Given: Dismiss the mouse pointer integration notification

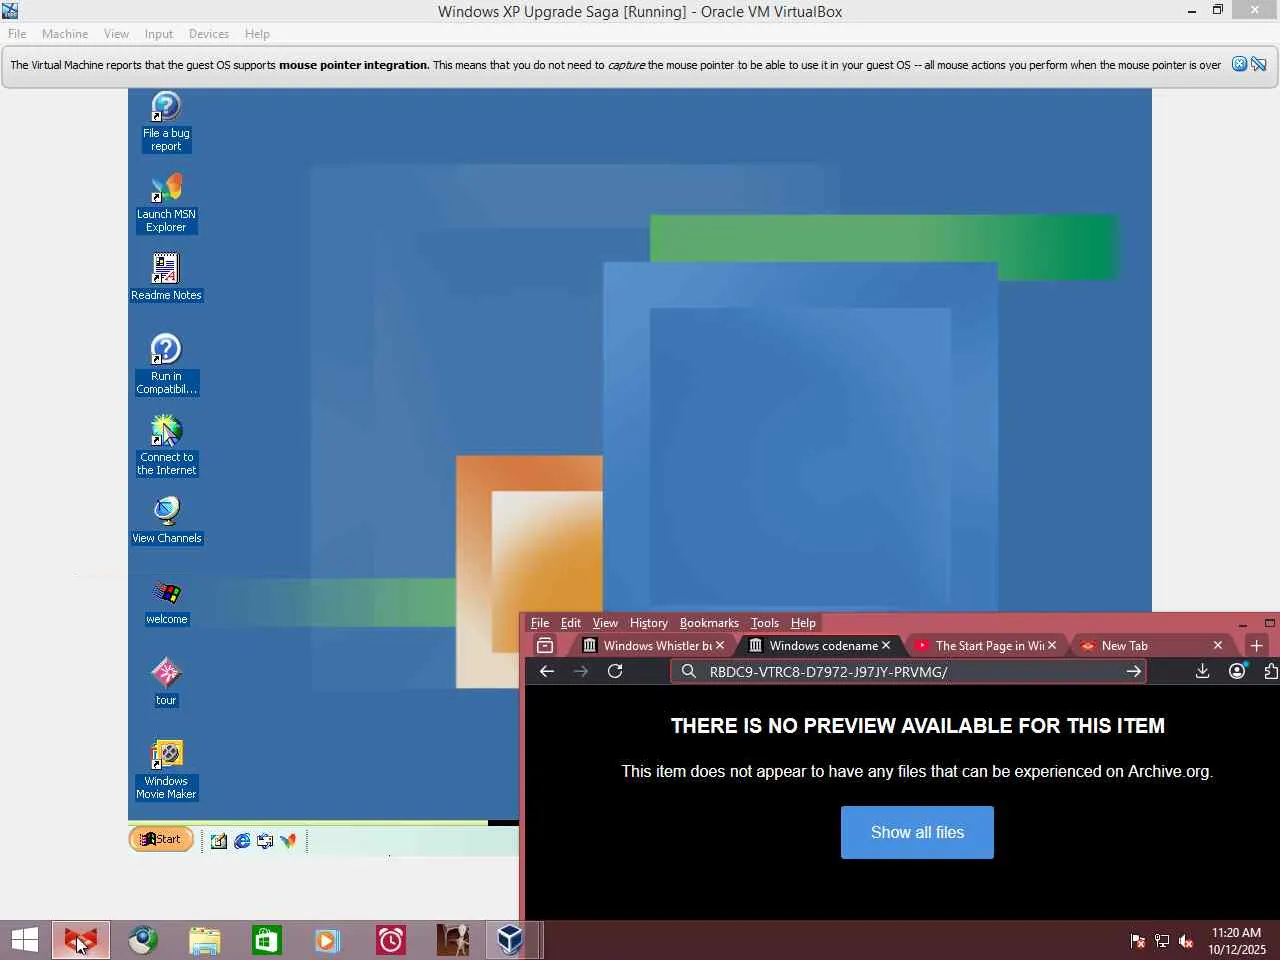Looking at the screenshot, I should [1239, 64].
